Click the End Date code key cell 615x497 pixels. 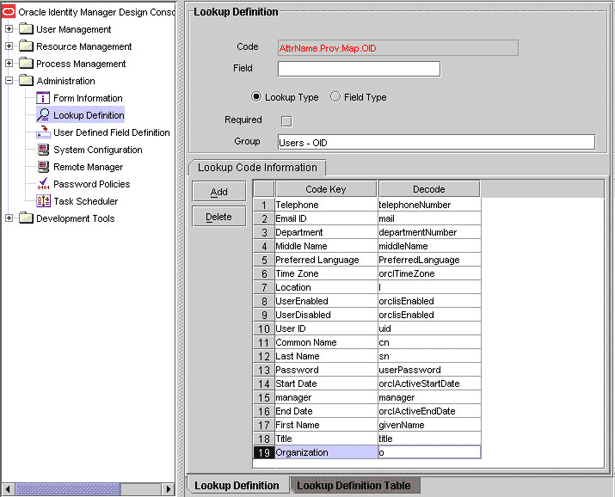pos(326,411)
